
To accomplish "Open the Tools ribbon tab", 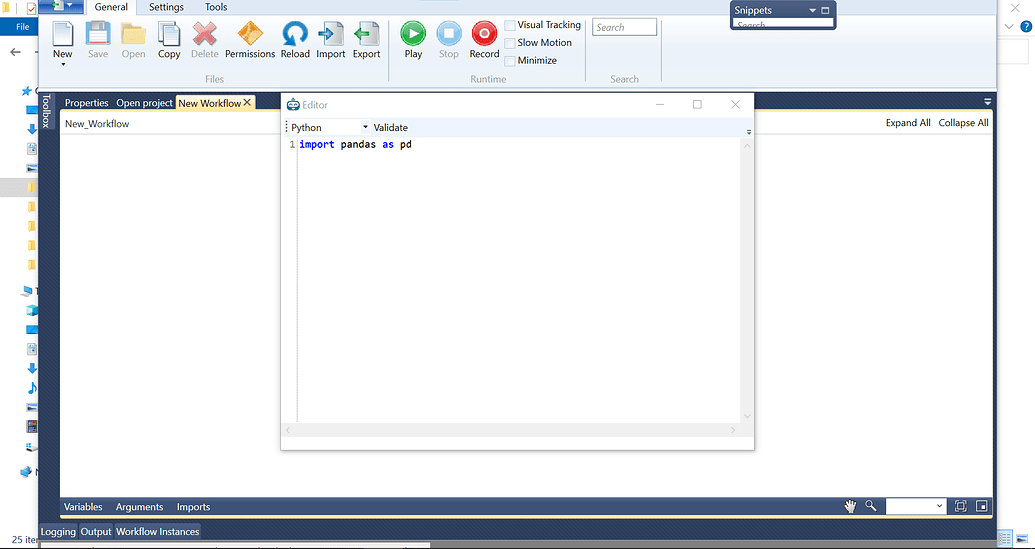I will tap(216, 7).
